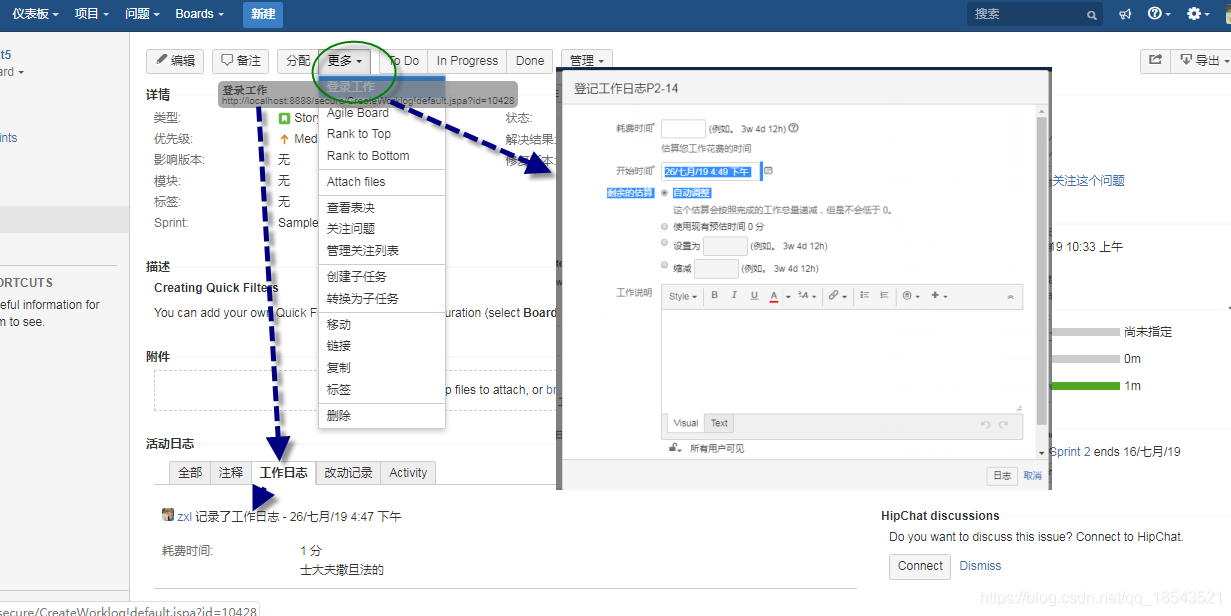The width and height of the screenshot is (1231, 616).
Task: Open the 仪表板 dashboards dropdown
Action: coord(35,14)
